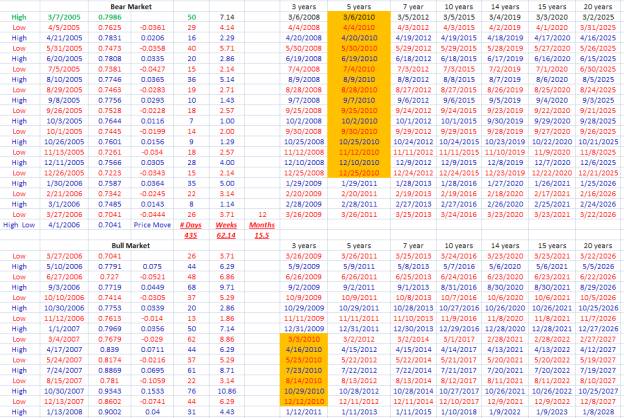Click the date cell 6/27/2006
Image resolution: width=624 pixels, height=418 pixels.
pyautogui.click(x=64, y=277)
